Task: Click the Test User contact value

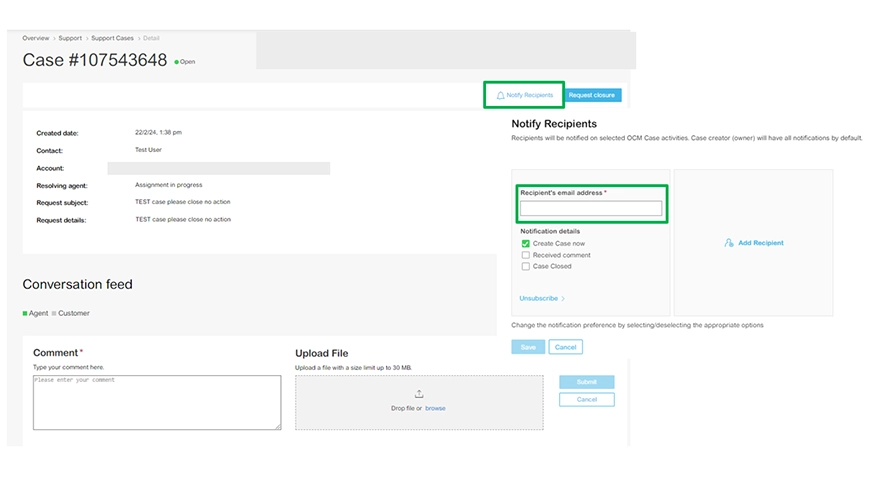Action: 148,150
